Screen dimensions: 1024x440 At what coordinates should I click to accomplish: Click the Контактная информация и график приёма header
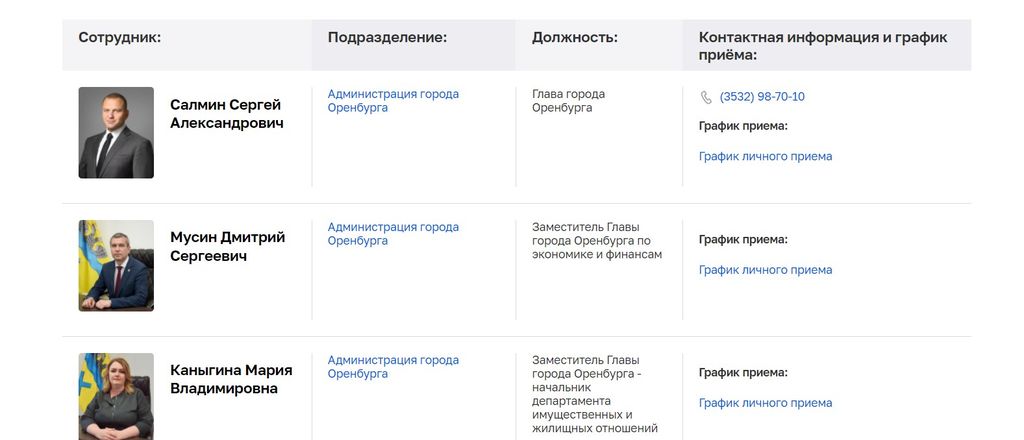[823, 46]
